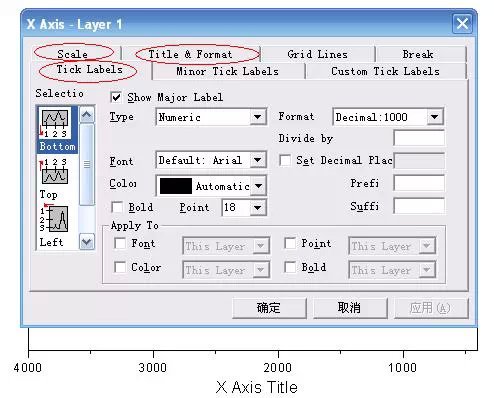Uncheck Show Major Label checkbox
494x398 pixels.
116,97
